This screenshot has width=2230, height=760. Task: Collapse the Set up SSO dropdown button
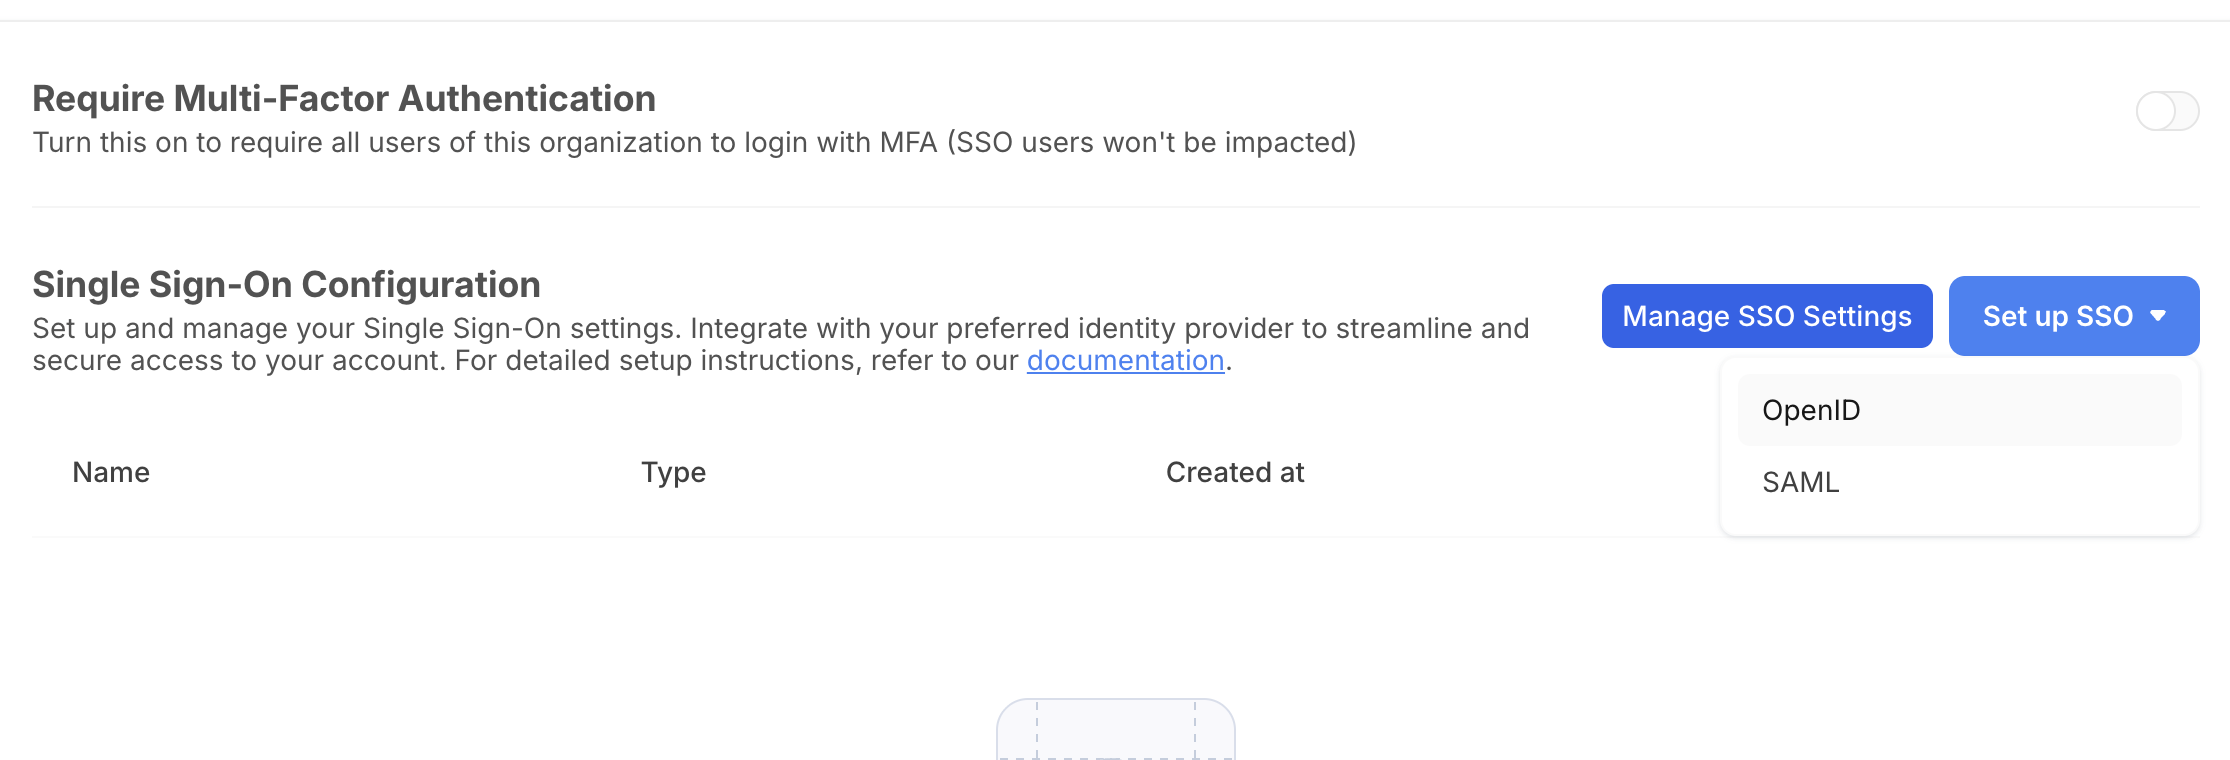[2058, 316]
